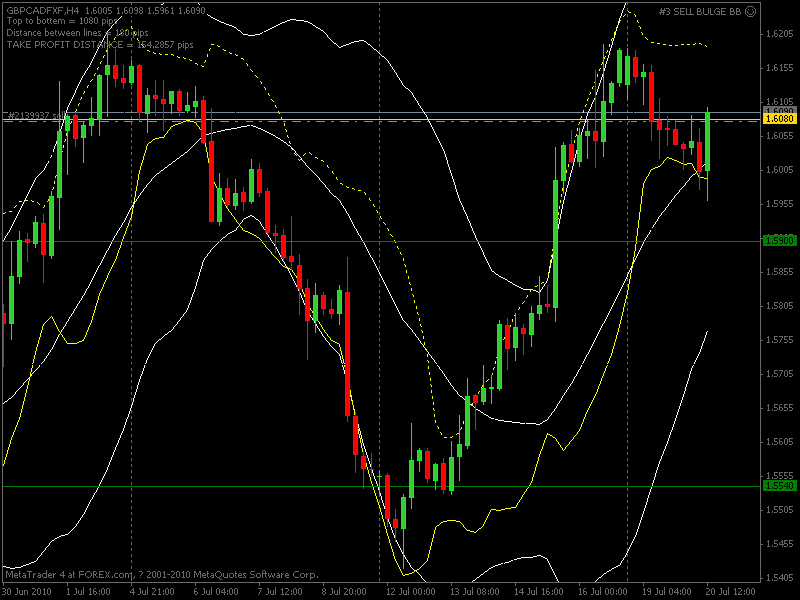
Task: Click 'Top to bottem = 1080 pips' comment
Action: coord(63,21)
